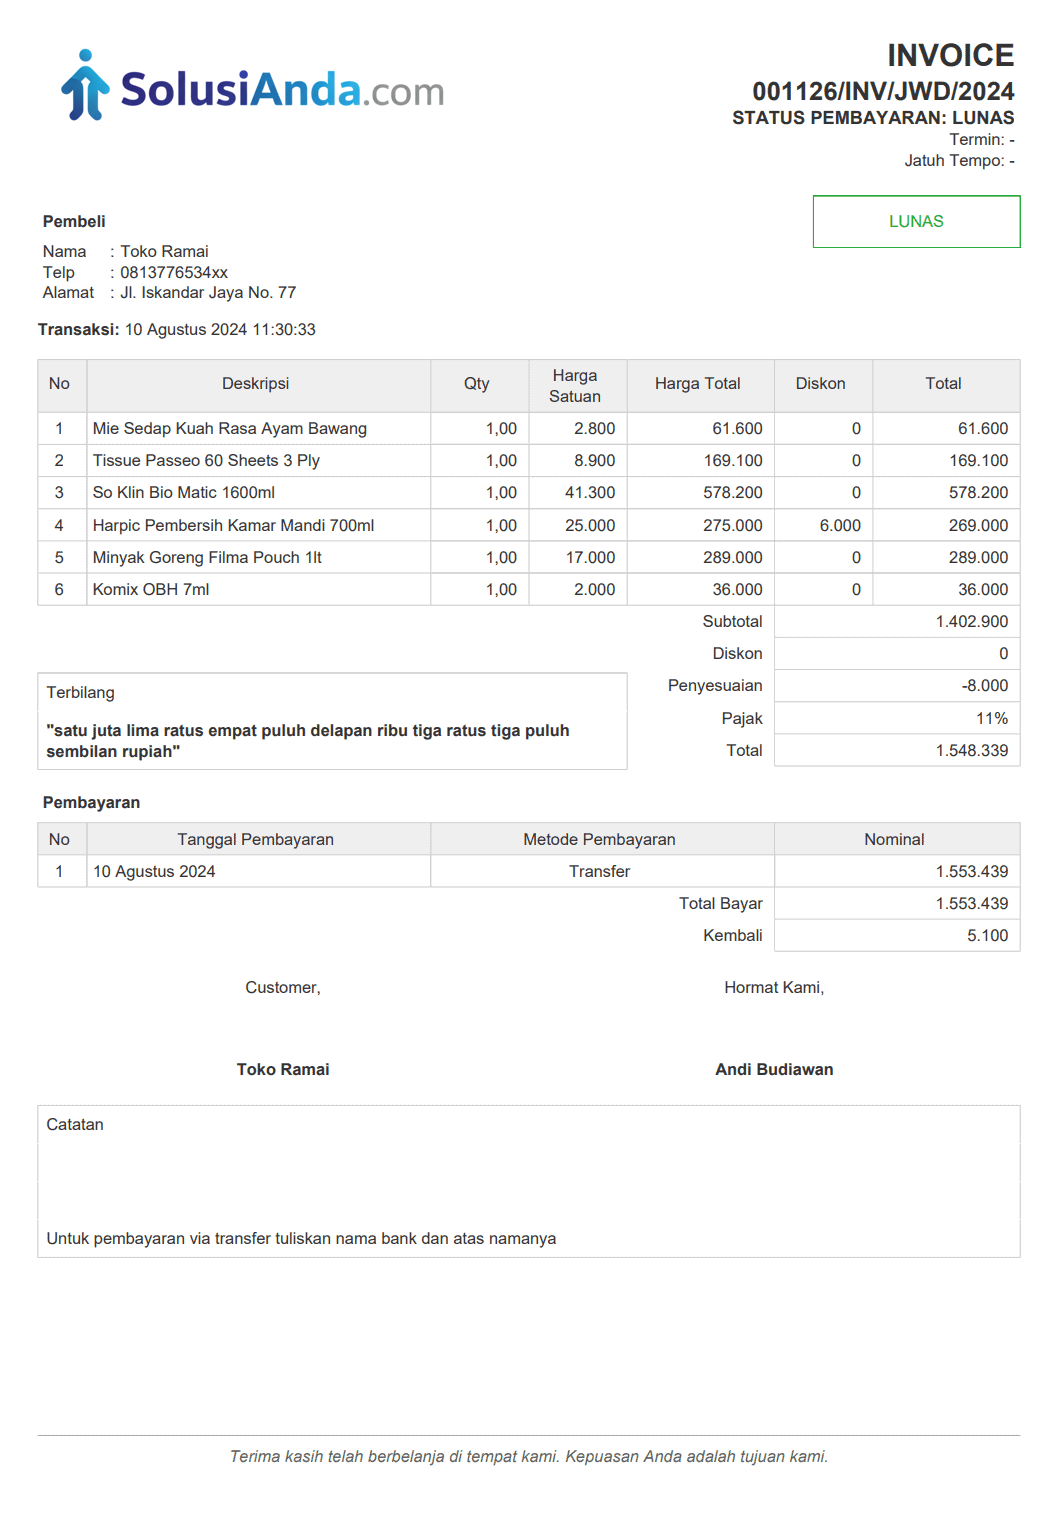Click the Pajak 11% field
Screen dimensions: 1054x1518
tap(991, 719)
